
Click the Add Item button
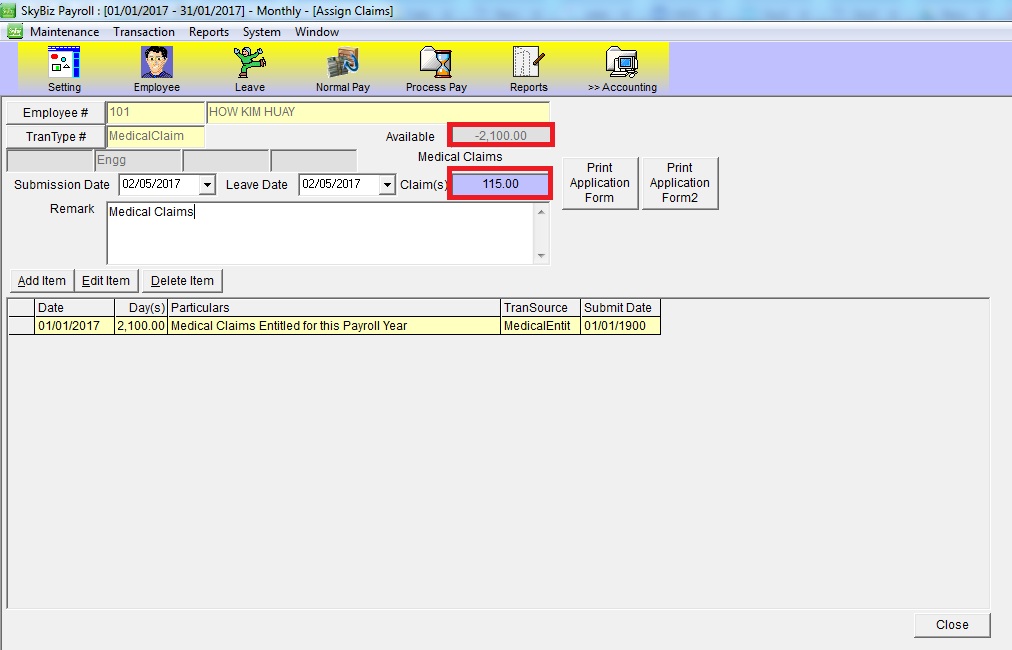pyautogui.click(x=42, y=281)
